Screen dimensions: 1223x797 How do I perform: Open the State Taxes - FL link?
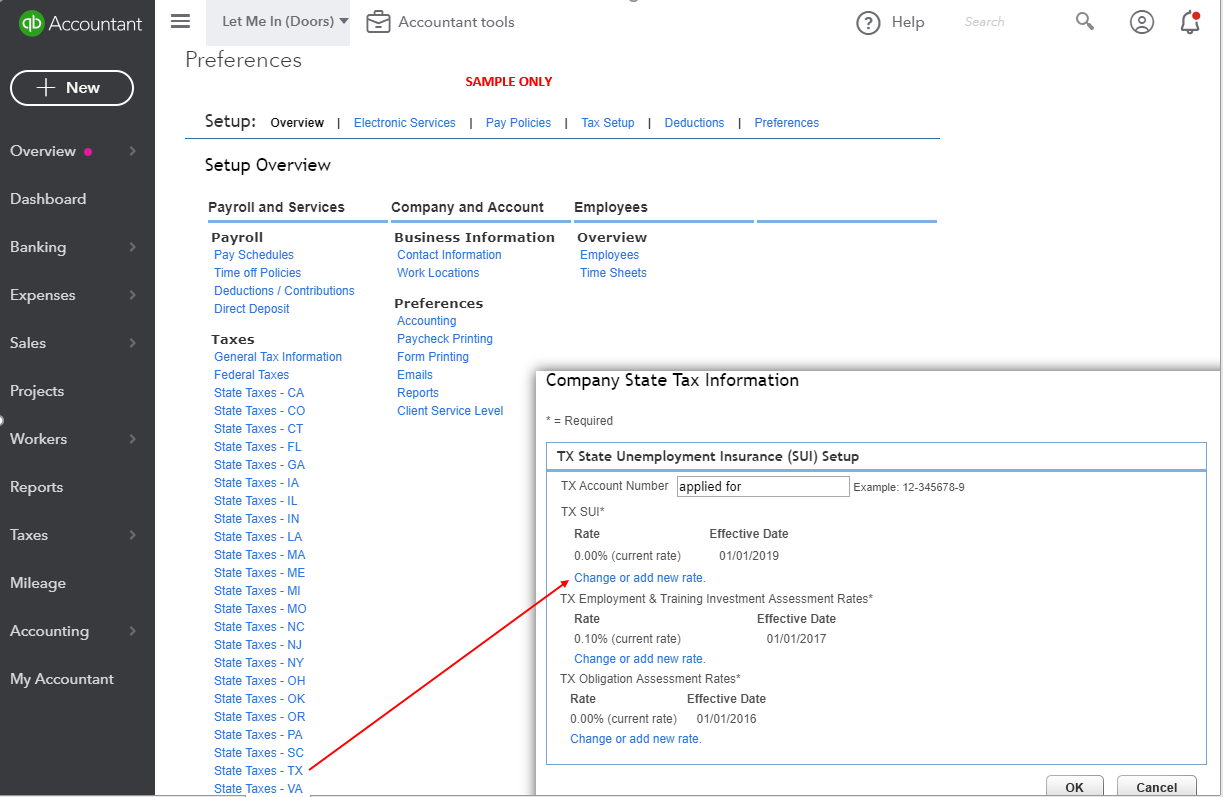point(258,447)
